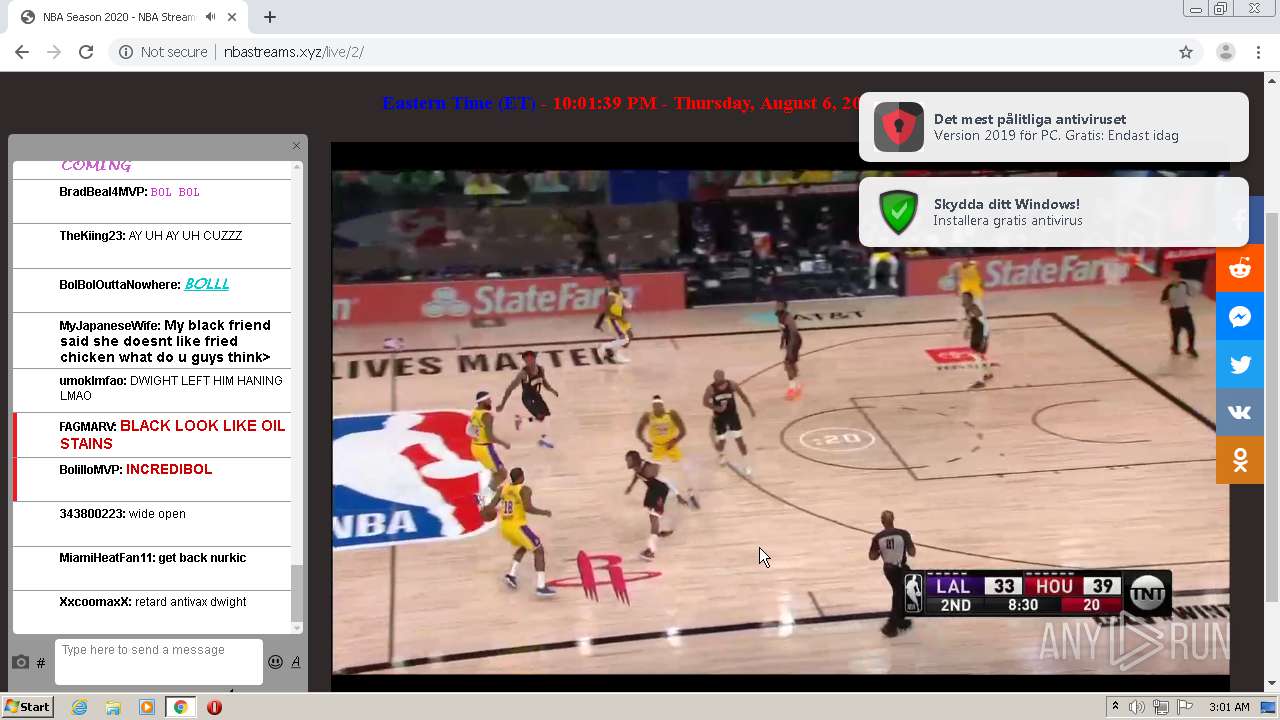Reload the nbastreams page
Image resolution: width=1280 pixels, height=720 pixels.
click(86, 52)
